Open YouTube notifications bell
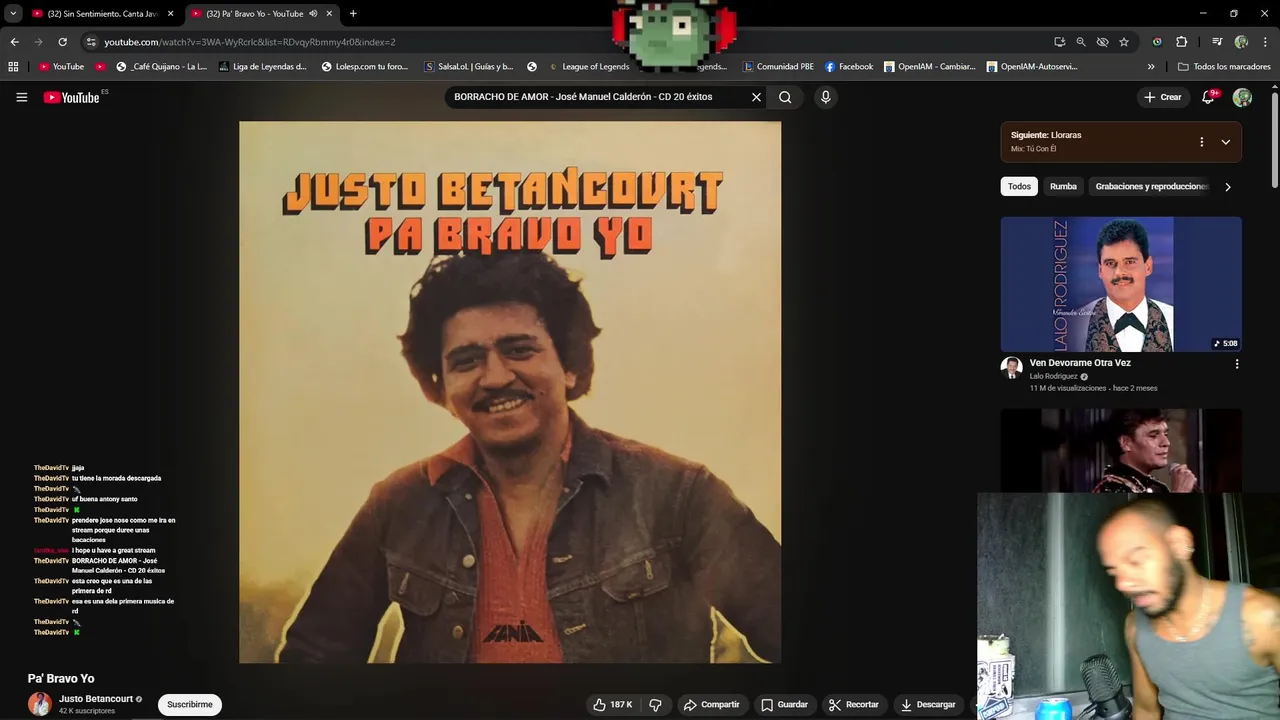Image resolution: width=1280 pixels, height=720 pixels. coord(1209,97)
